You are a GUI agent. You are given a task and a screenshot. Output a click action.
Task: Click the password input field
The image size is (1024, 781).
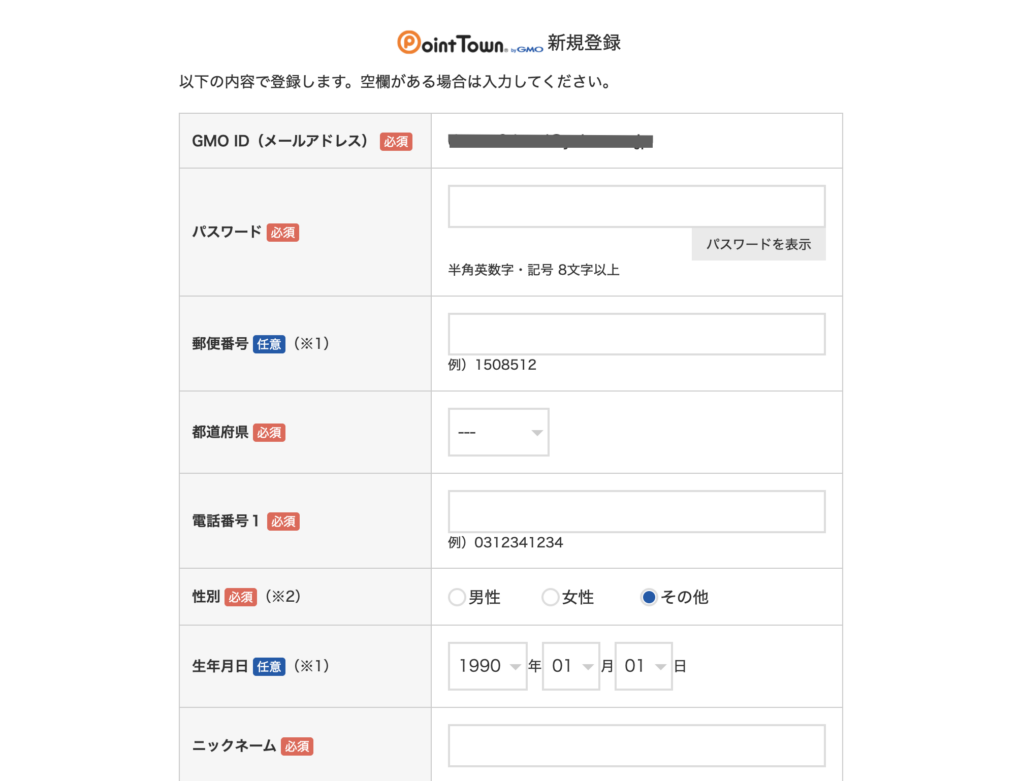(x=636, y=207)
